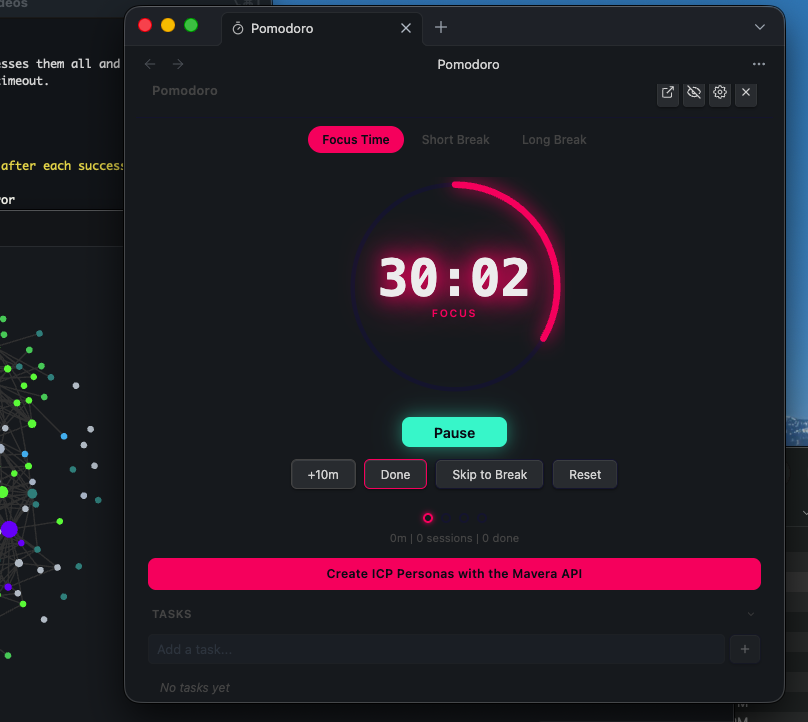
Task: Click the '0m | 0 sessions | 0 done' stats
Action: coord(454,538)
